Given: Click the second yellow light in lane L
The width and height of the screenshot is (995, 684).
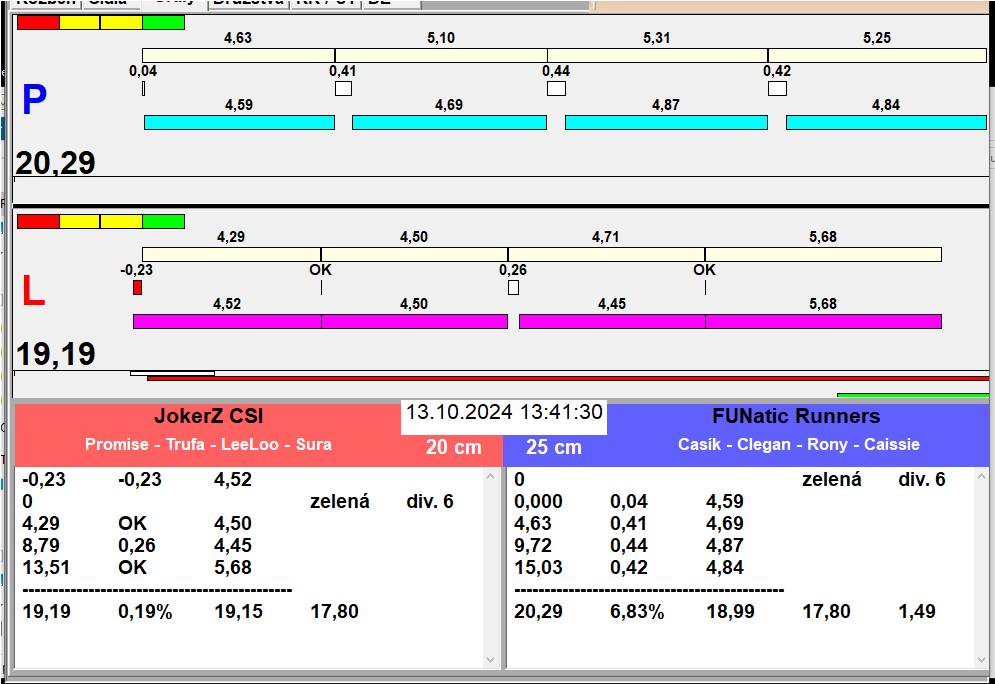Looking at the screenshot, I should pos(121,221).
